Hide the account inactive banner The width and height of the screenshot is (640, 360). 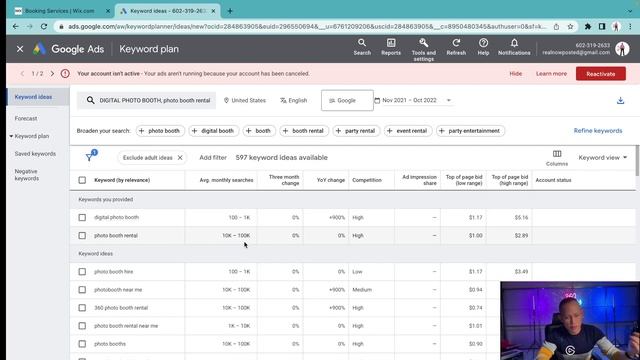point(516,73)
